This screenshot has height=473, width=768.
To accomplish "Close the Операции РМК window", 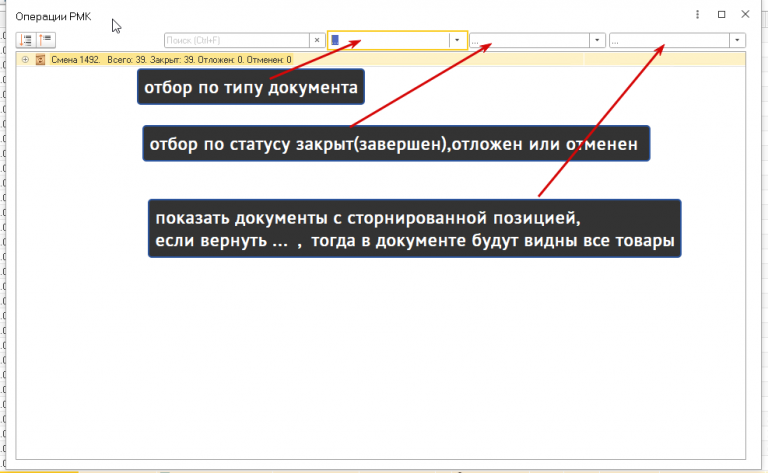I will coord(745,14).
